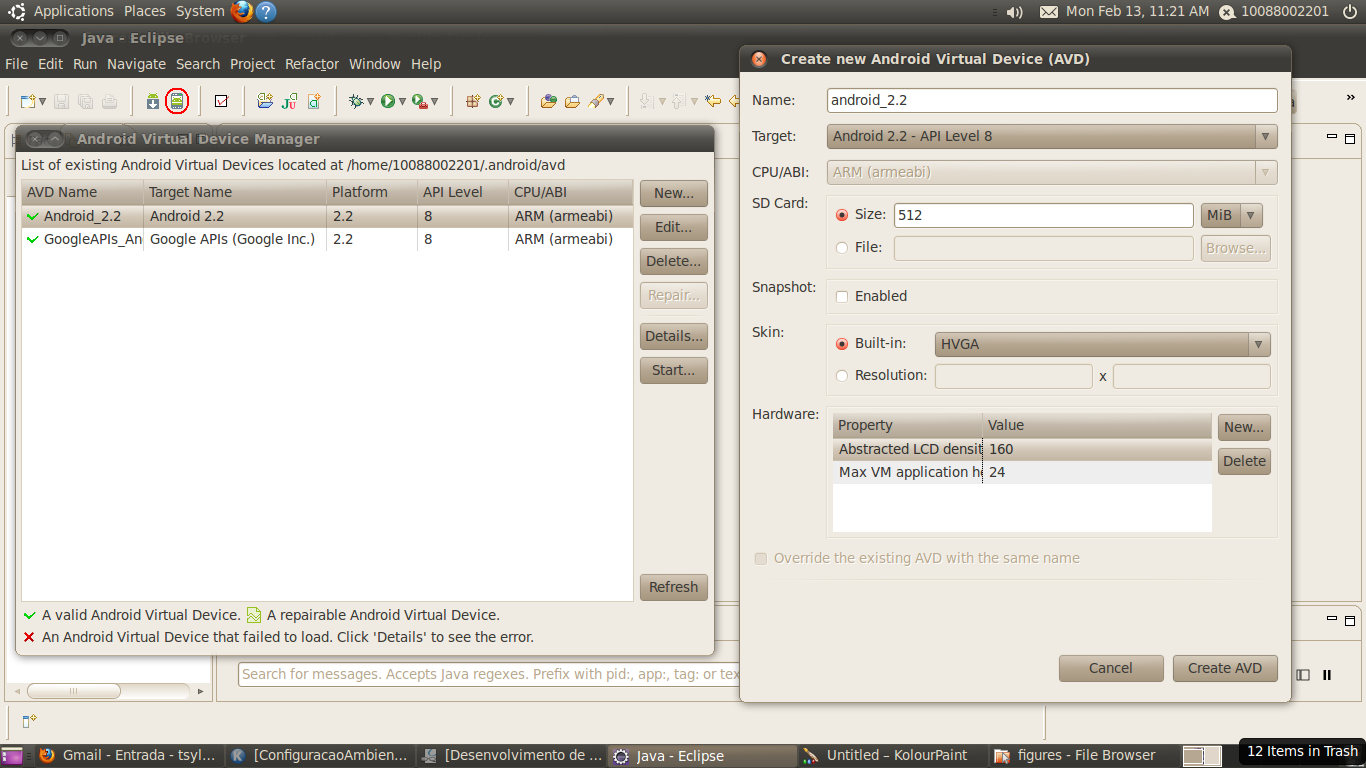Click the fast view icon in Eclipse status bar
Viewport: 1366px width, 768px height.
tap(29, 720)
